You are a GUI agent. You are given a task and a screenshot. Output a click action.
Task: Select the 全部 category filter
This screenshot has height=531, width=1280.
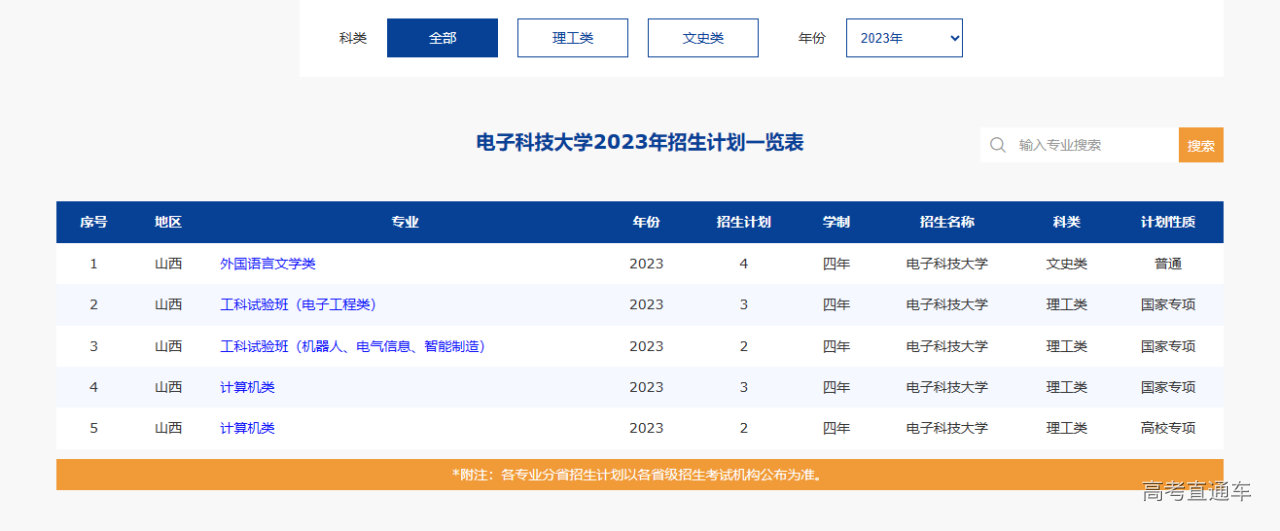pos(442,38)
